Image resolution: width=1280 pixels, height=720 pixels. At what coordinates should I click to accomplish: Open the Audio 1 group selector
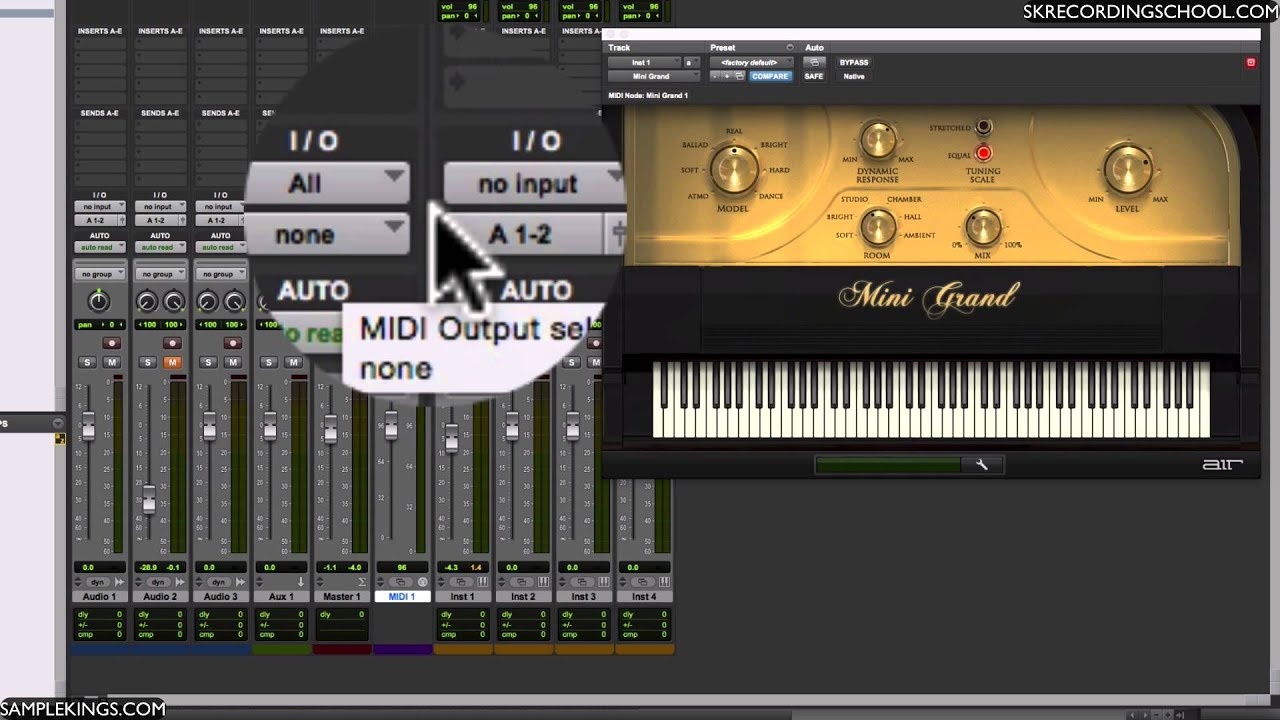point(99,274)
